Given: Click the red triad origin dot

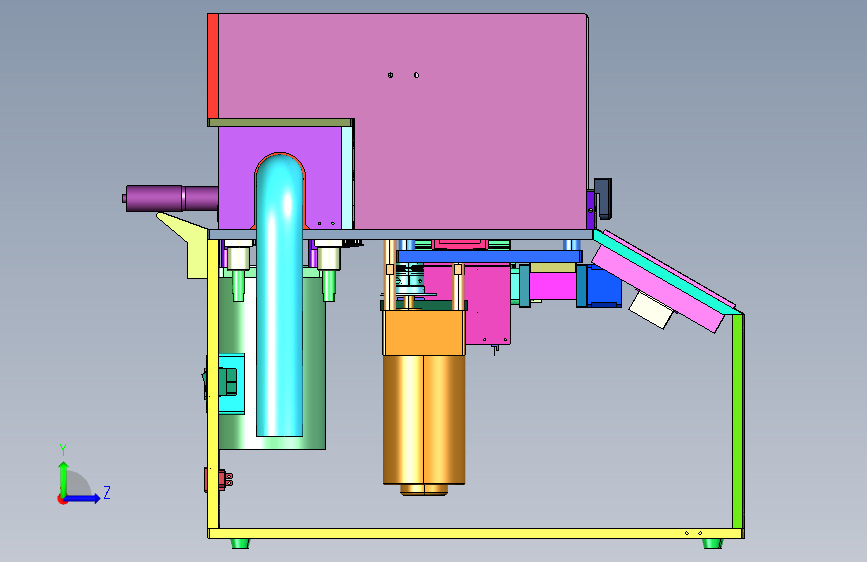Looking at the screenshot, I should pos(62,499).
